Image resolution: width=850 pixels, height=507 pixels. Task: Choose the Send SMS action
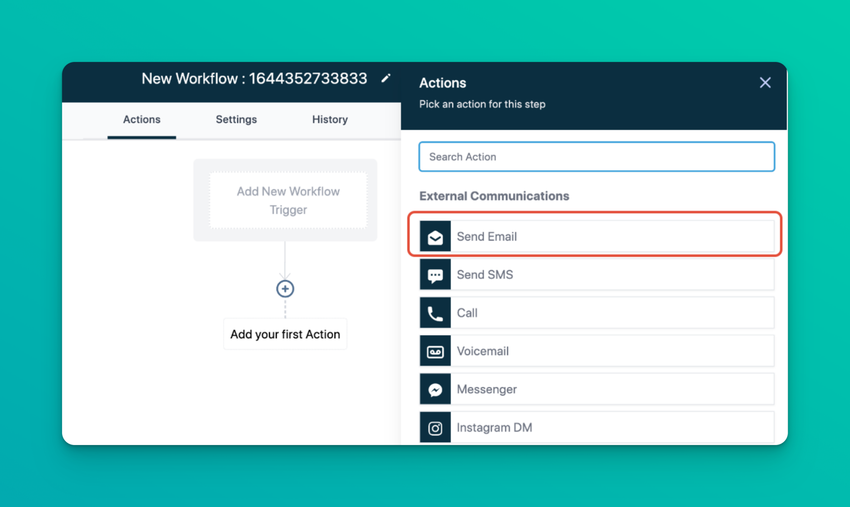(x=597, y=274)
